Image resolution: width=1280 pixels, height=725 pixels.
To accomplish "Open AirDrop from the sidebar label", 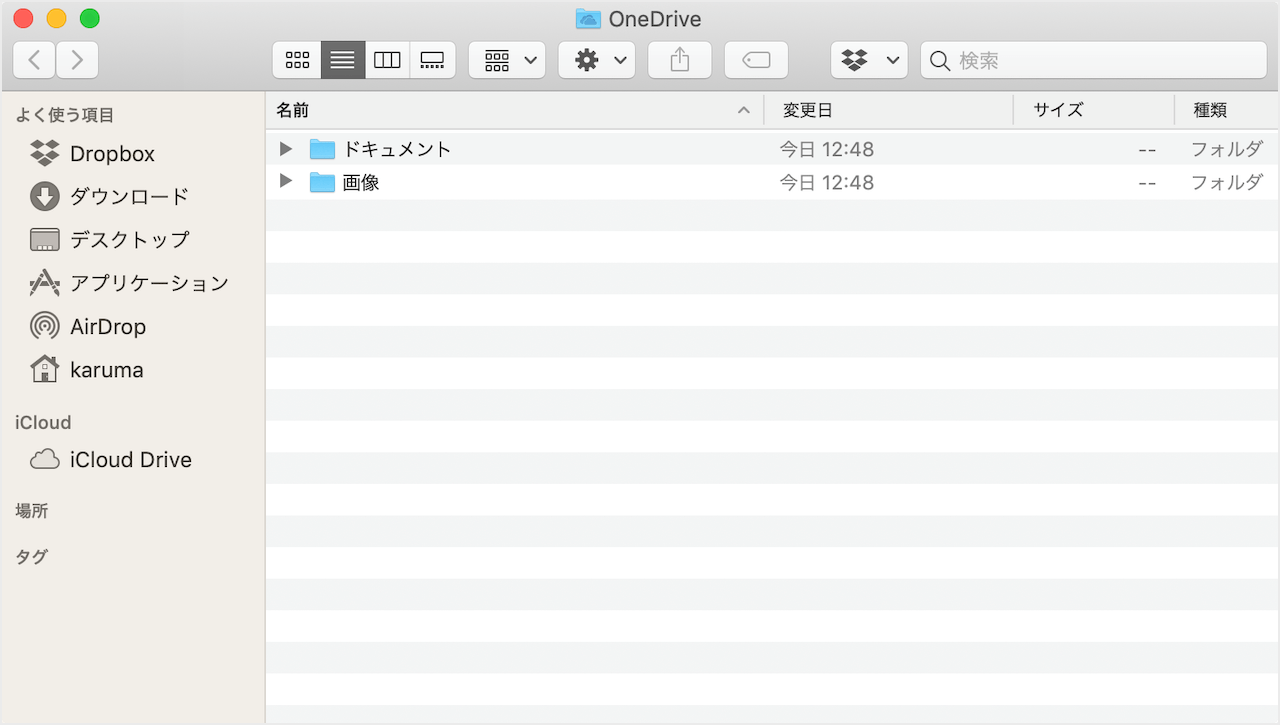I will tap(108, 327).
